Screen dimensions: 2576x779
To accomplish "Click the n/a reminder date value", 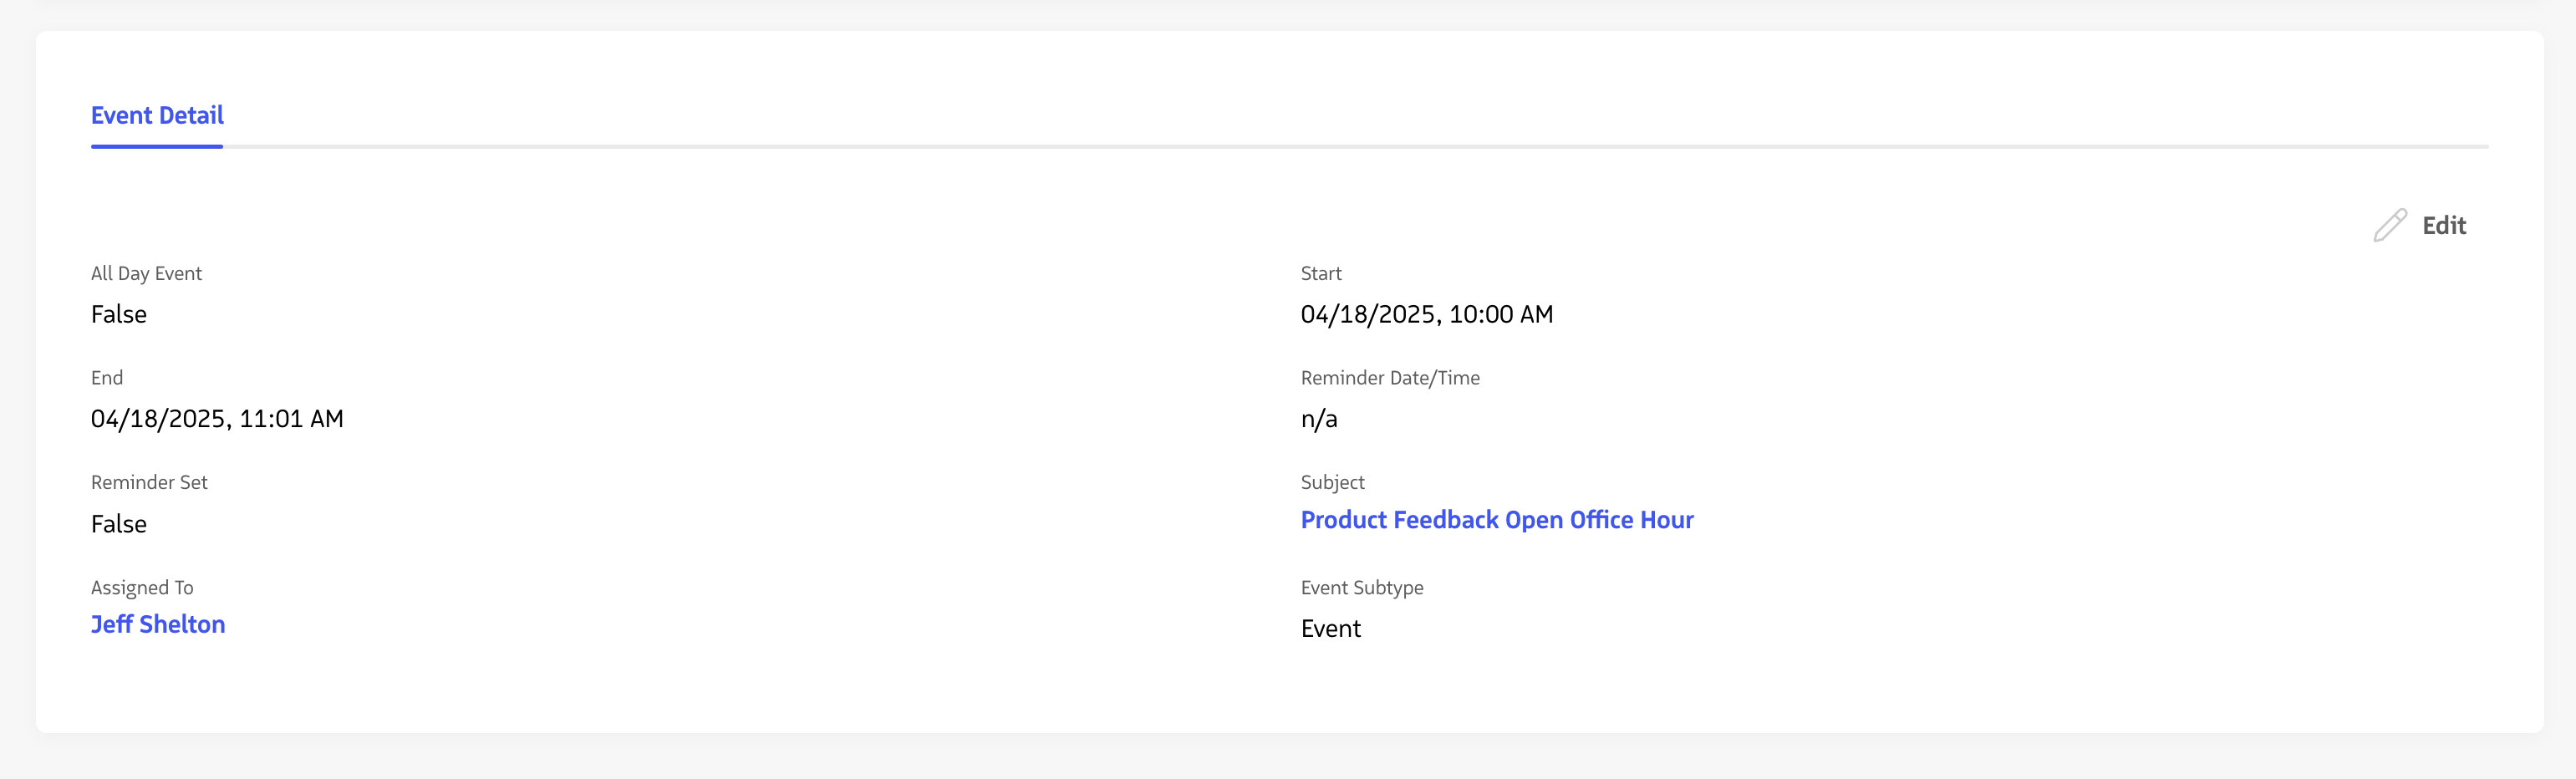I will click(x=1318, y=419).
